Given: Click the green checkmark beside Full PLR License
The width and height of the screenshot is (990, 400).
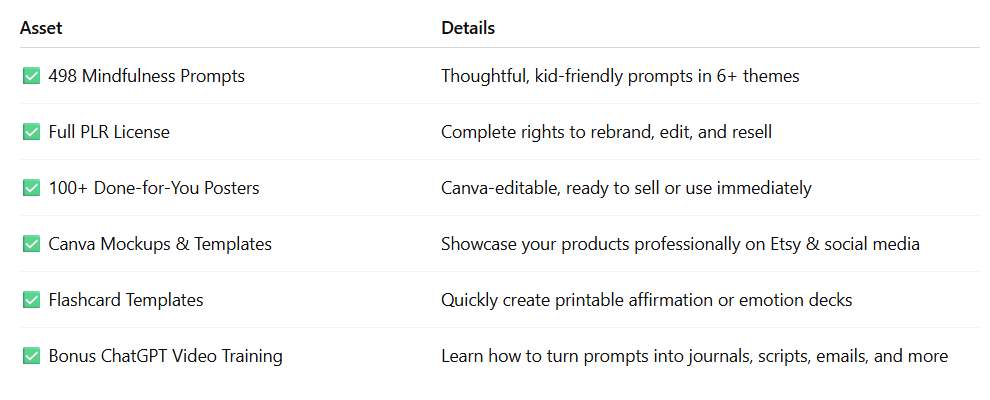Looking at the screenshot, I should click(x=31, y=132).
